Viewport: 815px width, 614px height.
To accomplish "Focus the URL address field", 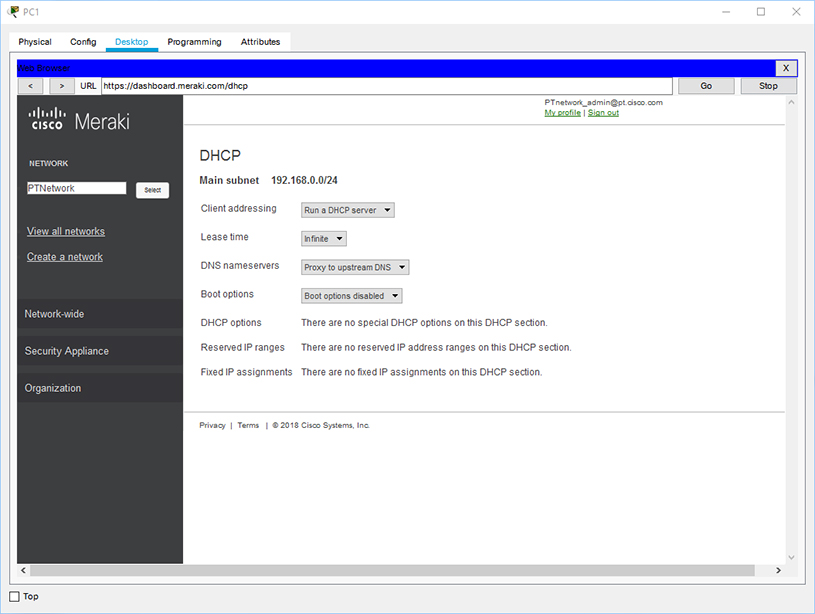I will (387, 86).
